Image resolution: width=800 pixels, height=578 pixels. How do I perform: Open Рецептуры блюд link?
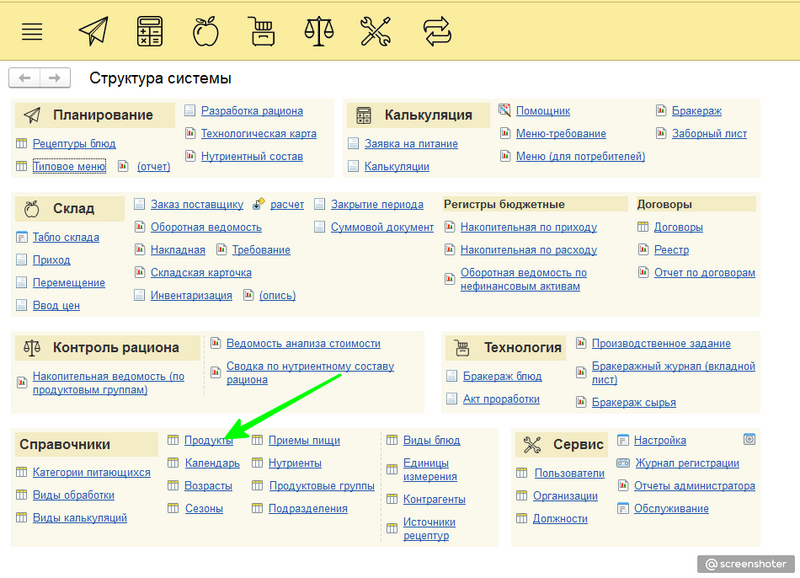74,144
